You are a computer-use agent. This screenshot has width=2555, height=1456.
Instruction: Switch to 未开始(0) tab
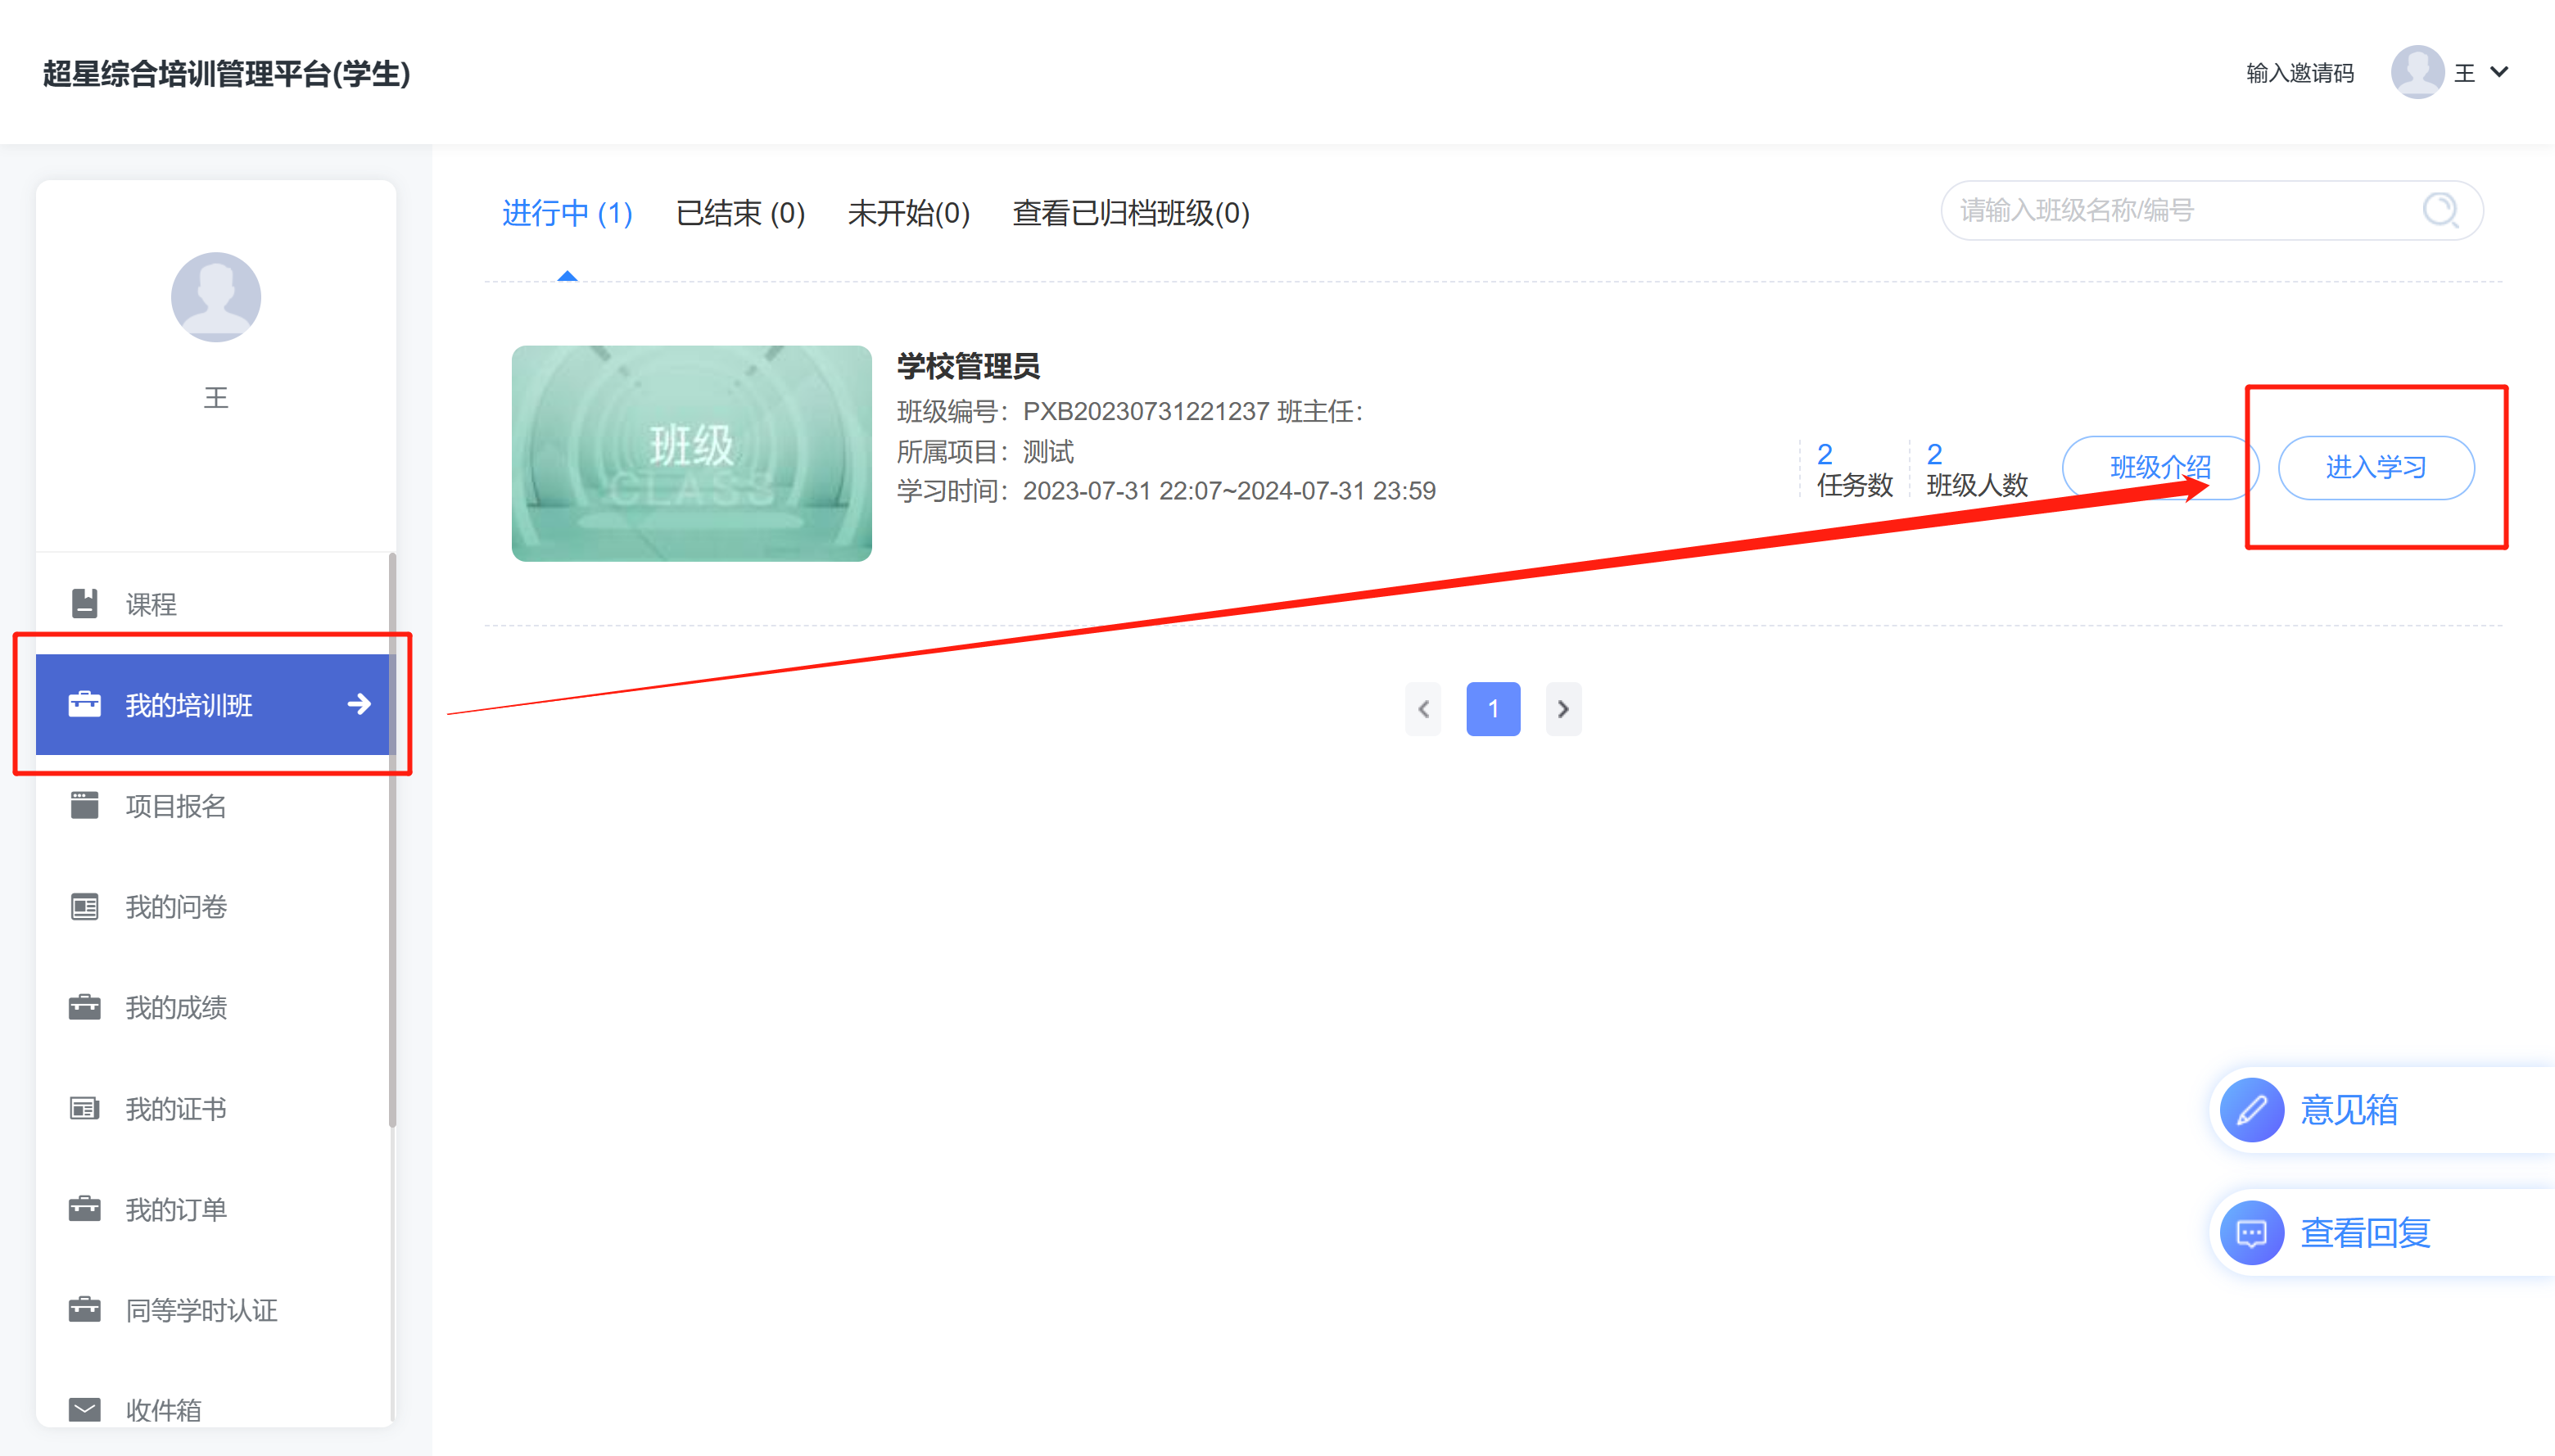pos(908,213)
